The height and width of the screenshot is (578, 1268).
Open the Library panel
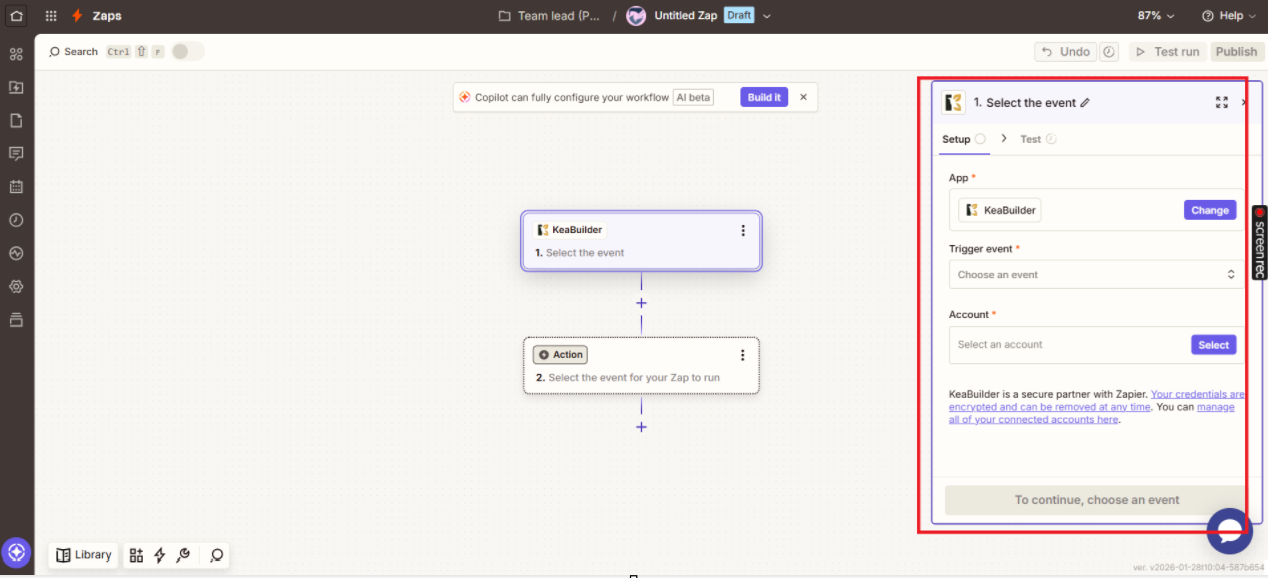tap(84, 555)
